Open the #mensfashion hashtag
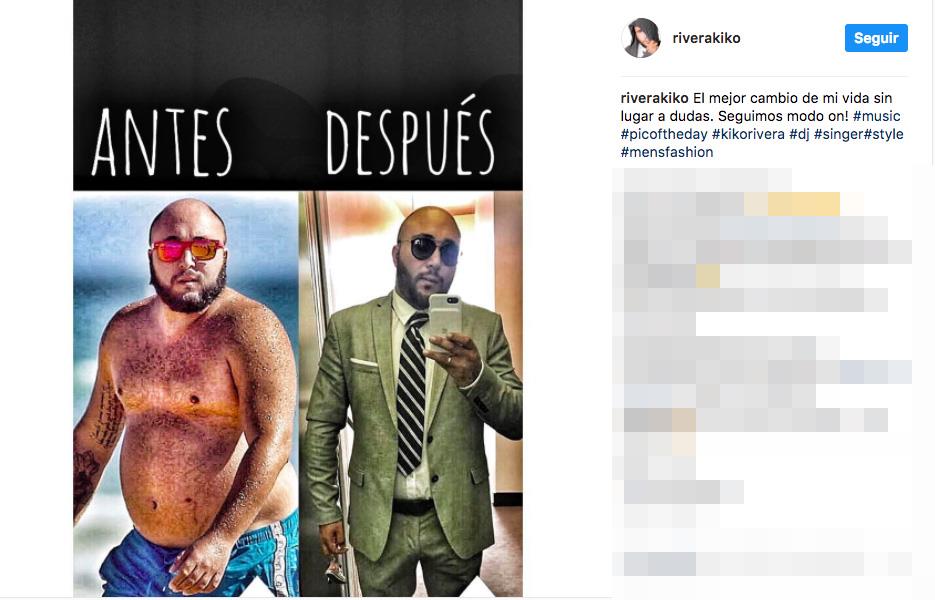 tap(667, 152)
